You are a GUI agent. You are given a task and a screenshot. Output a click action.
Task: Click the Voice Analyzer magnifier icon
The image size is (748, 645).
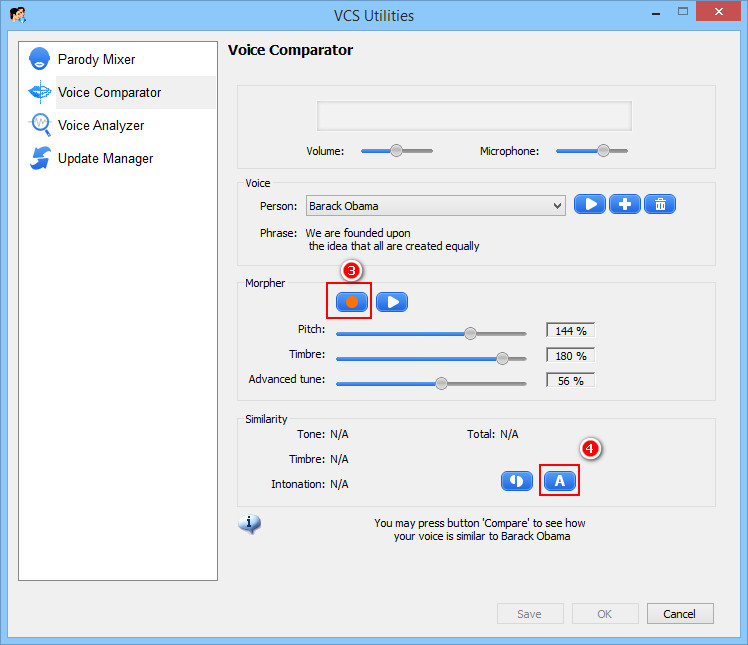pyautogui.click(x=40, y=125)
